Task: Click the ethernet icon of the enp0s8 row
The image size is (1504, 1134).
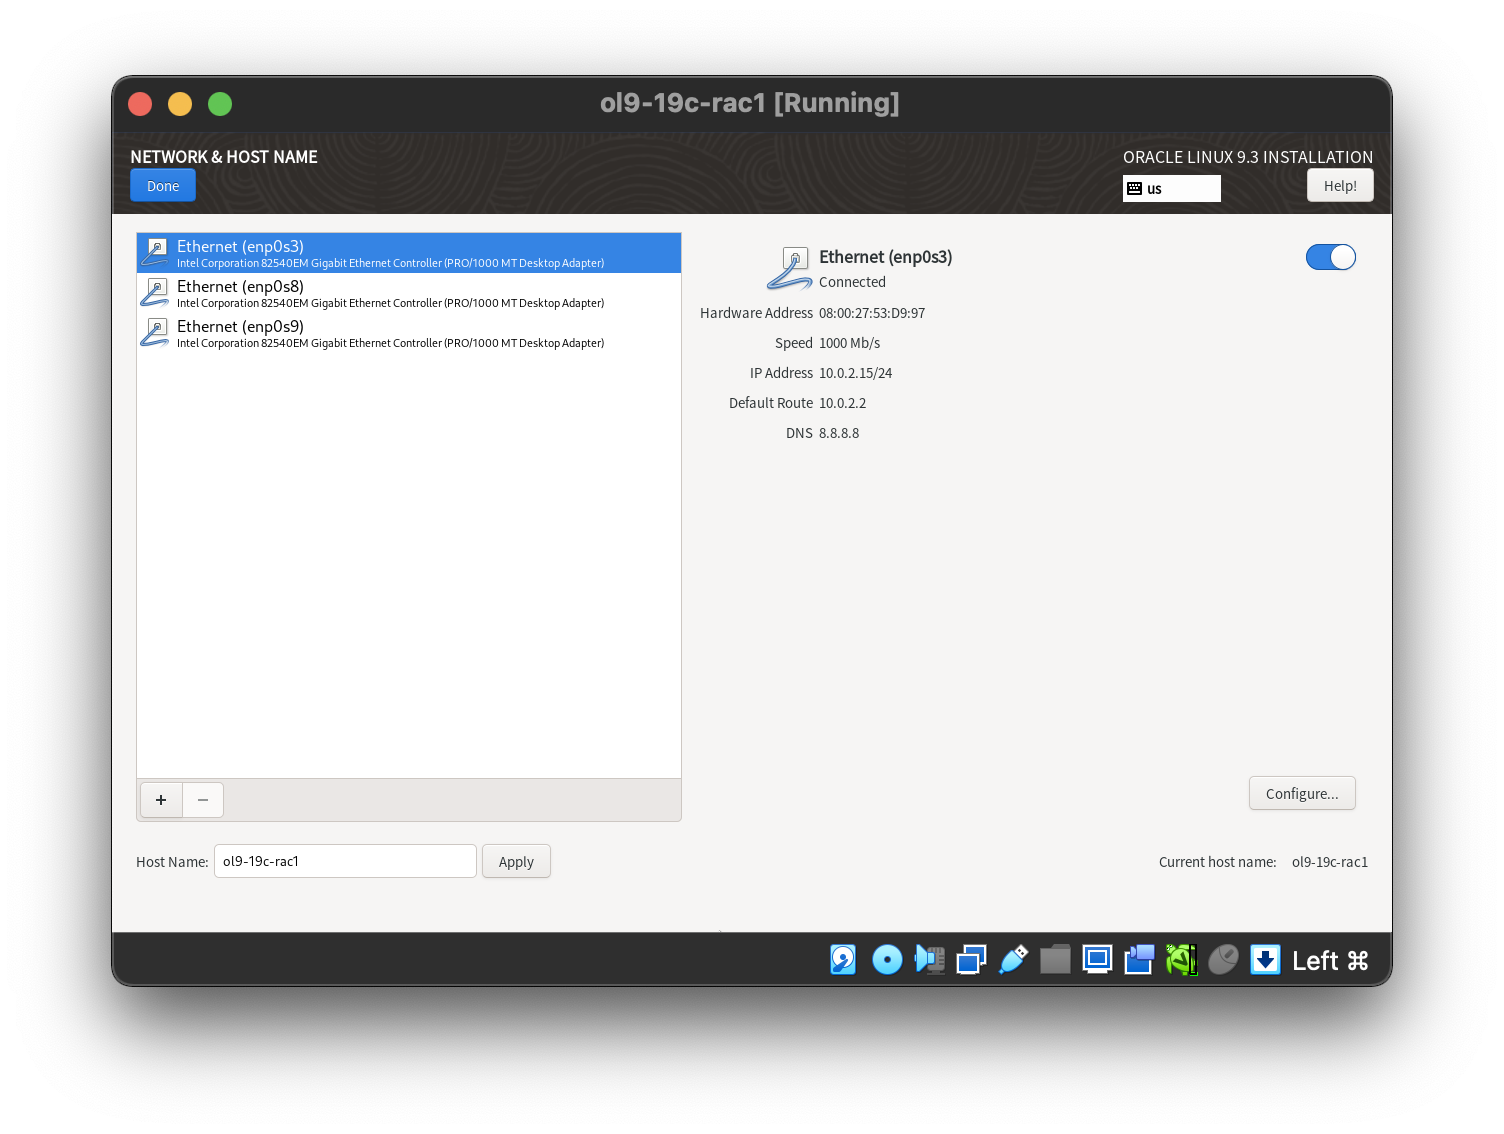Action: [x=155, y=292]
